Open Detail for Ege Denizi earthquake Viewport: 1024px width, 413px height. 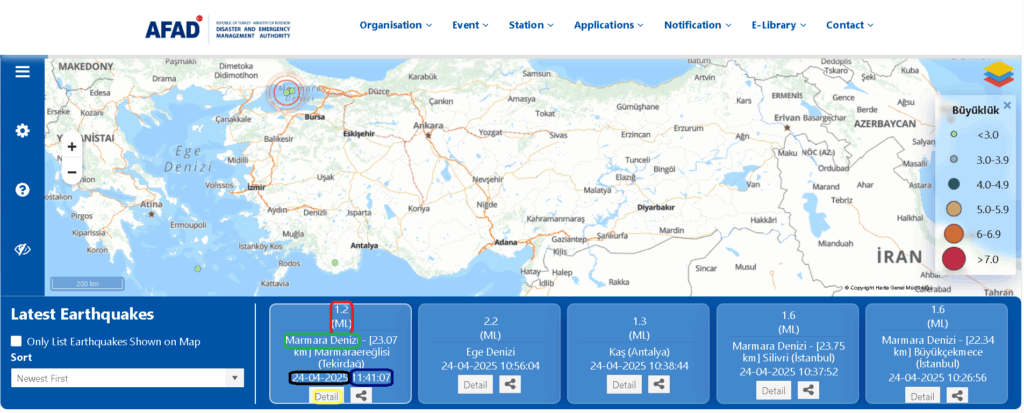coord(475,384)
